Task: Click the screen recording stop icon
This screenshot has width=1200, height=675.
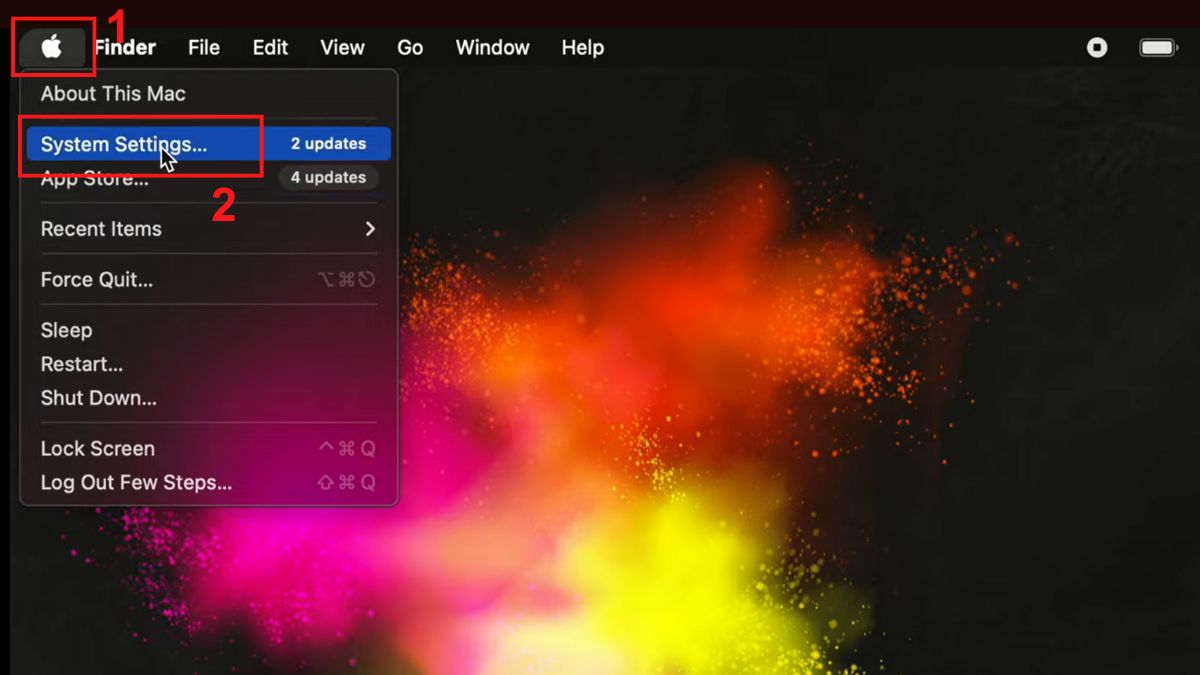Action: [1097, 47]
